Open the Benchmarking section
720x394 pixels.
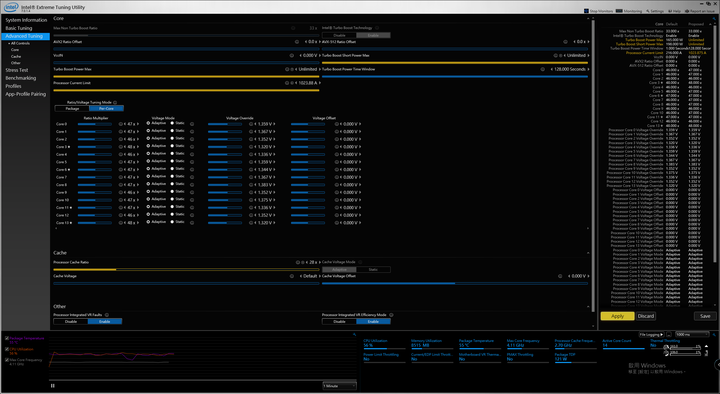[21, 78]
